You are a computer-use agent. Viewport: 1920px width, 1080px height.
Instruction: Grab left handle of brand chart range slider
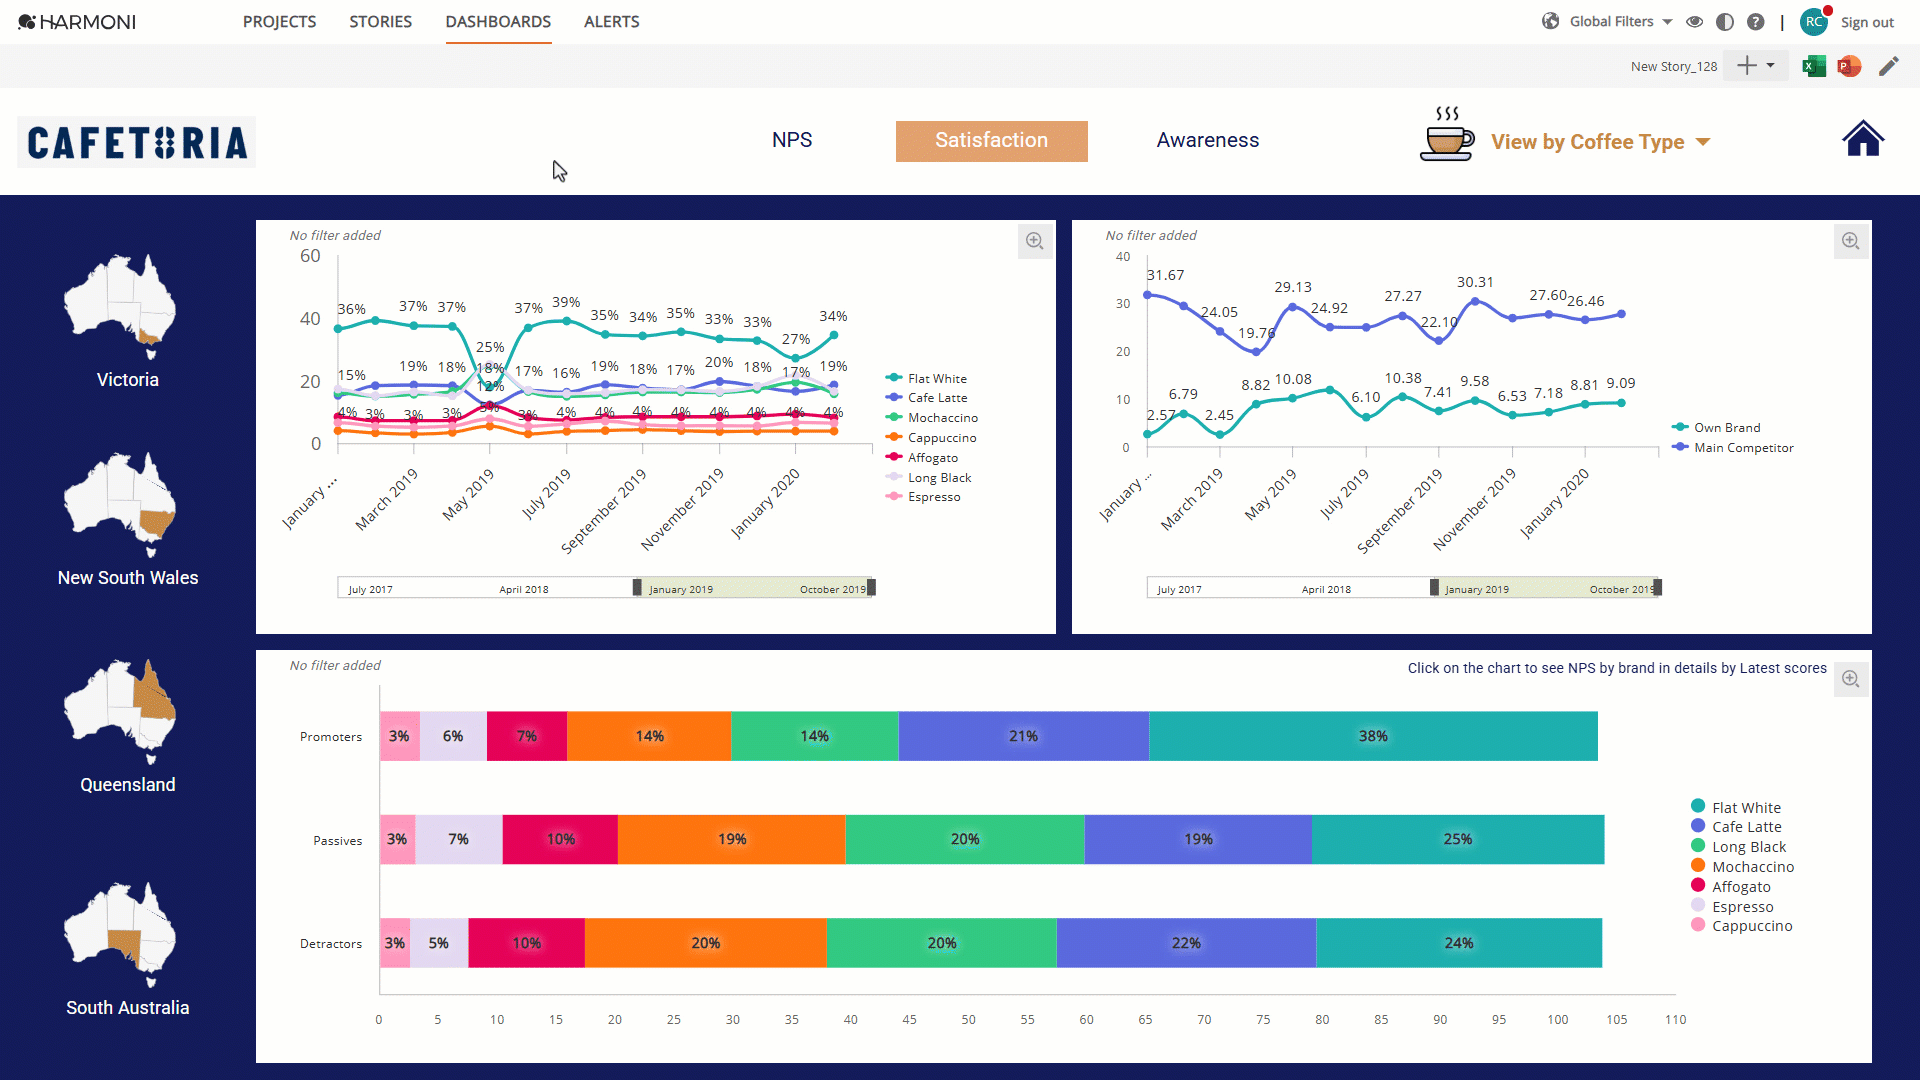[1434, 587]
